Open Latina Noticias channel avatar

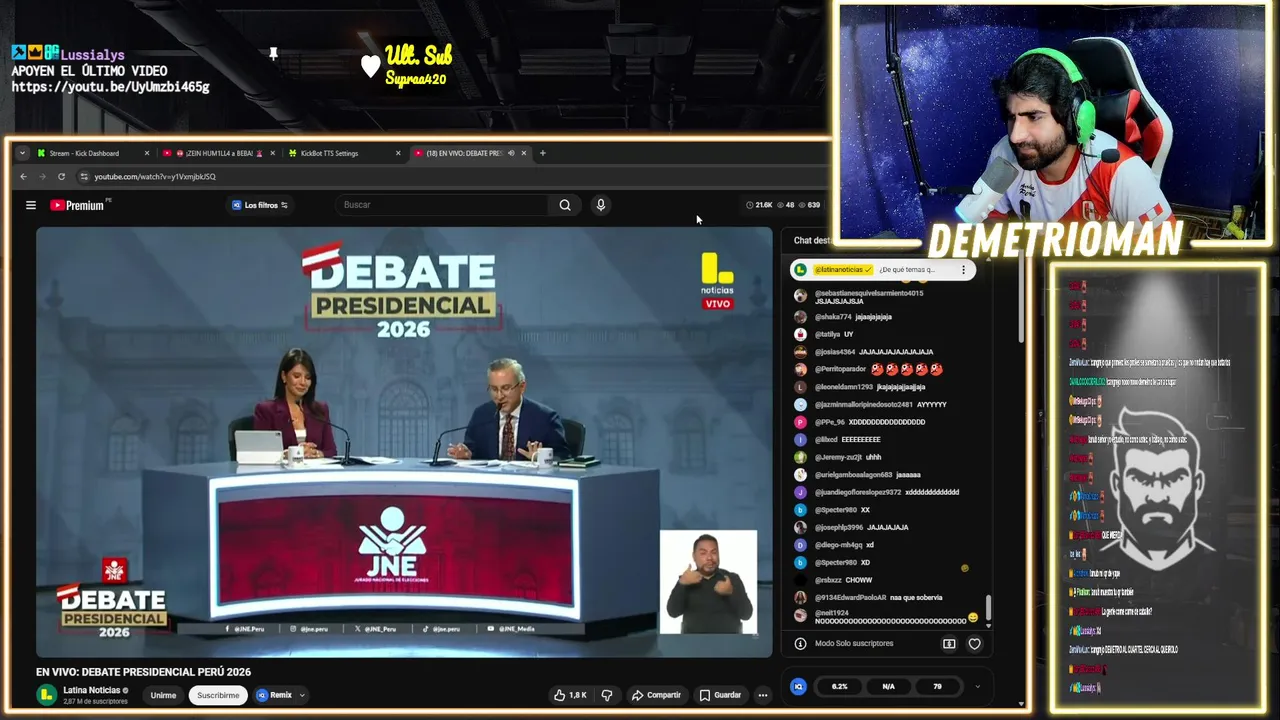(x=46, y=694)
